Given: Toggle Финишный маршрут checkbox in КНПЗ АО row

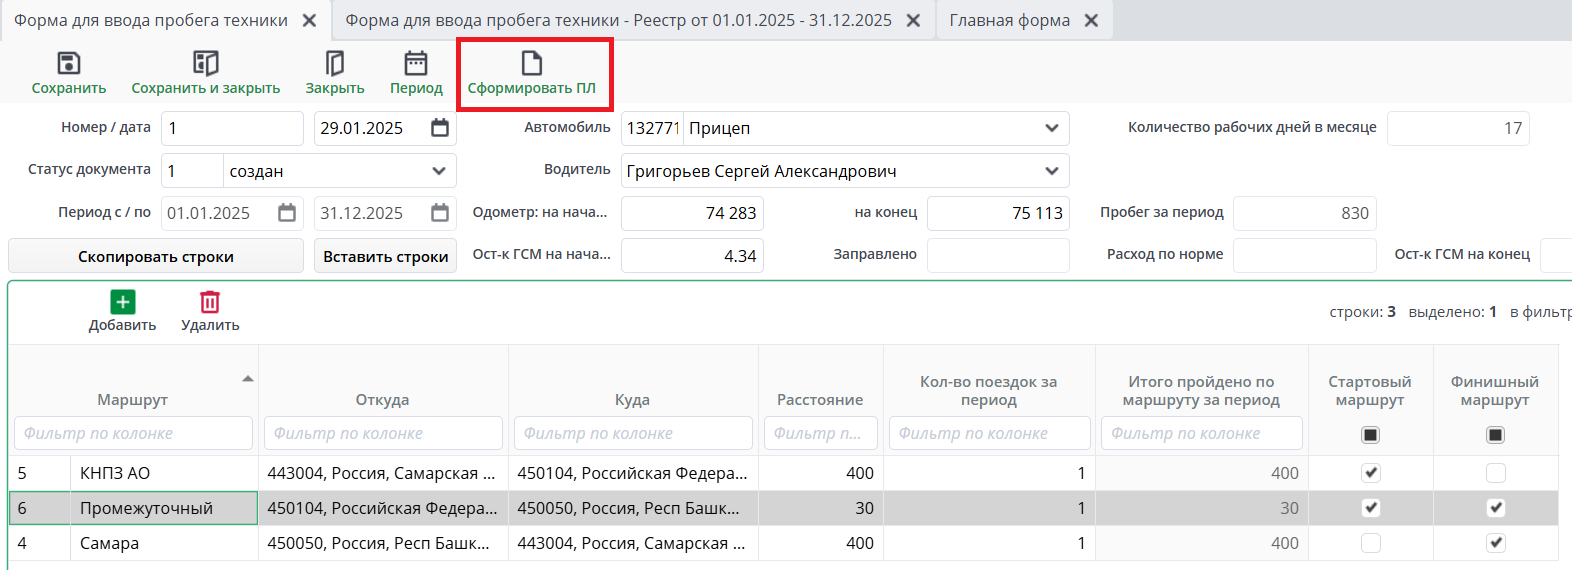Looking at the screenshot, I should point(1495,473).
